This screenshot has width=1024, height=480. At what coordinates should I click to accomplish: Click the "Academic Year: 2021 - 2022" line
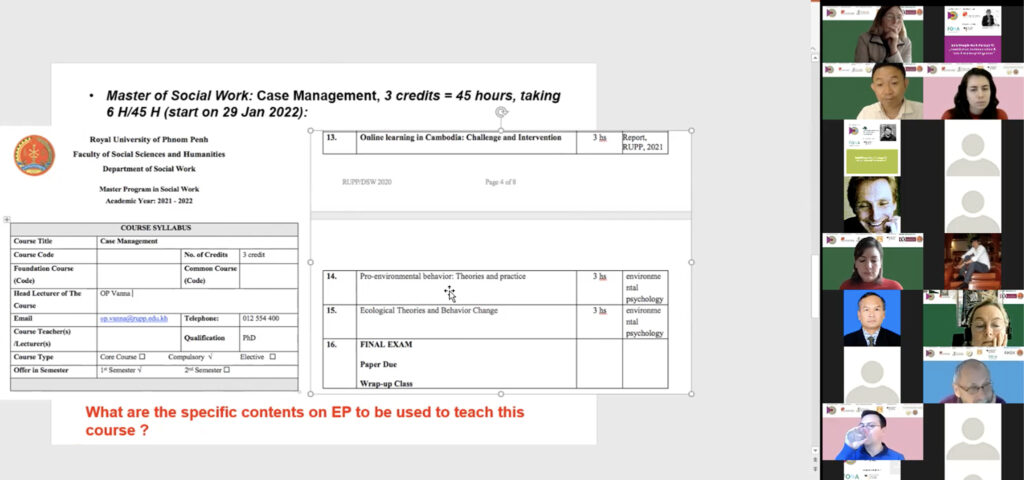(x=149, y=201)
